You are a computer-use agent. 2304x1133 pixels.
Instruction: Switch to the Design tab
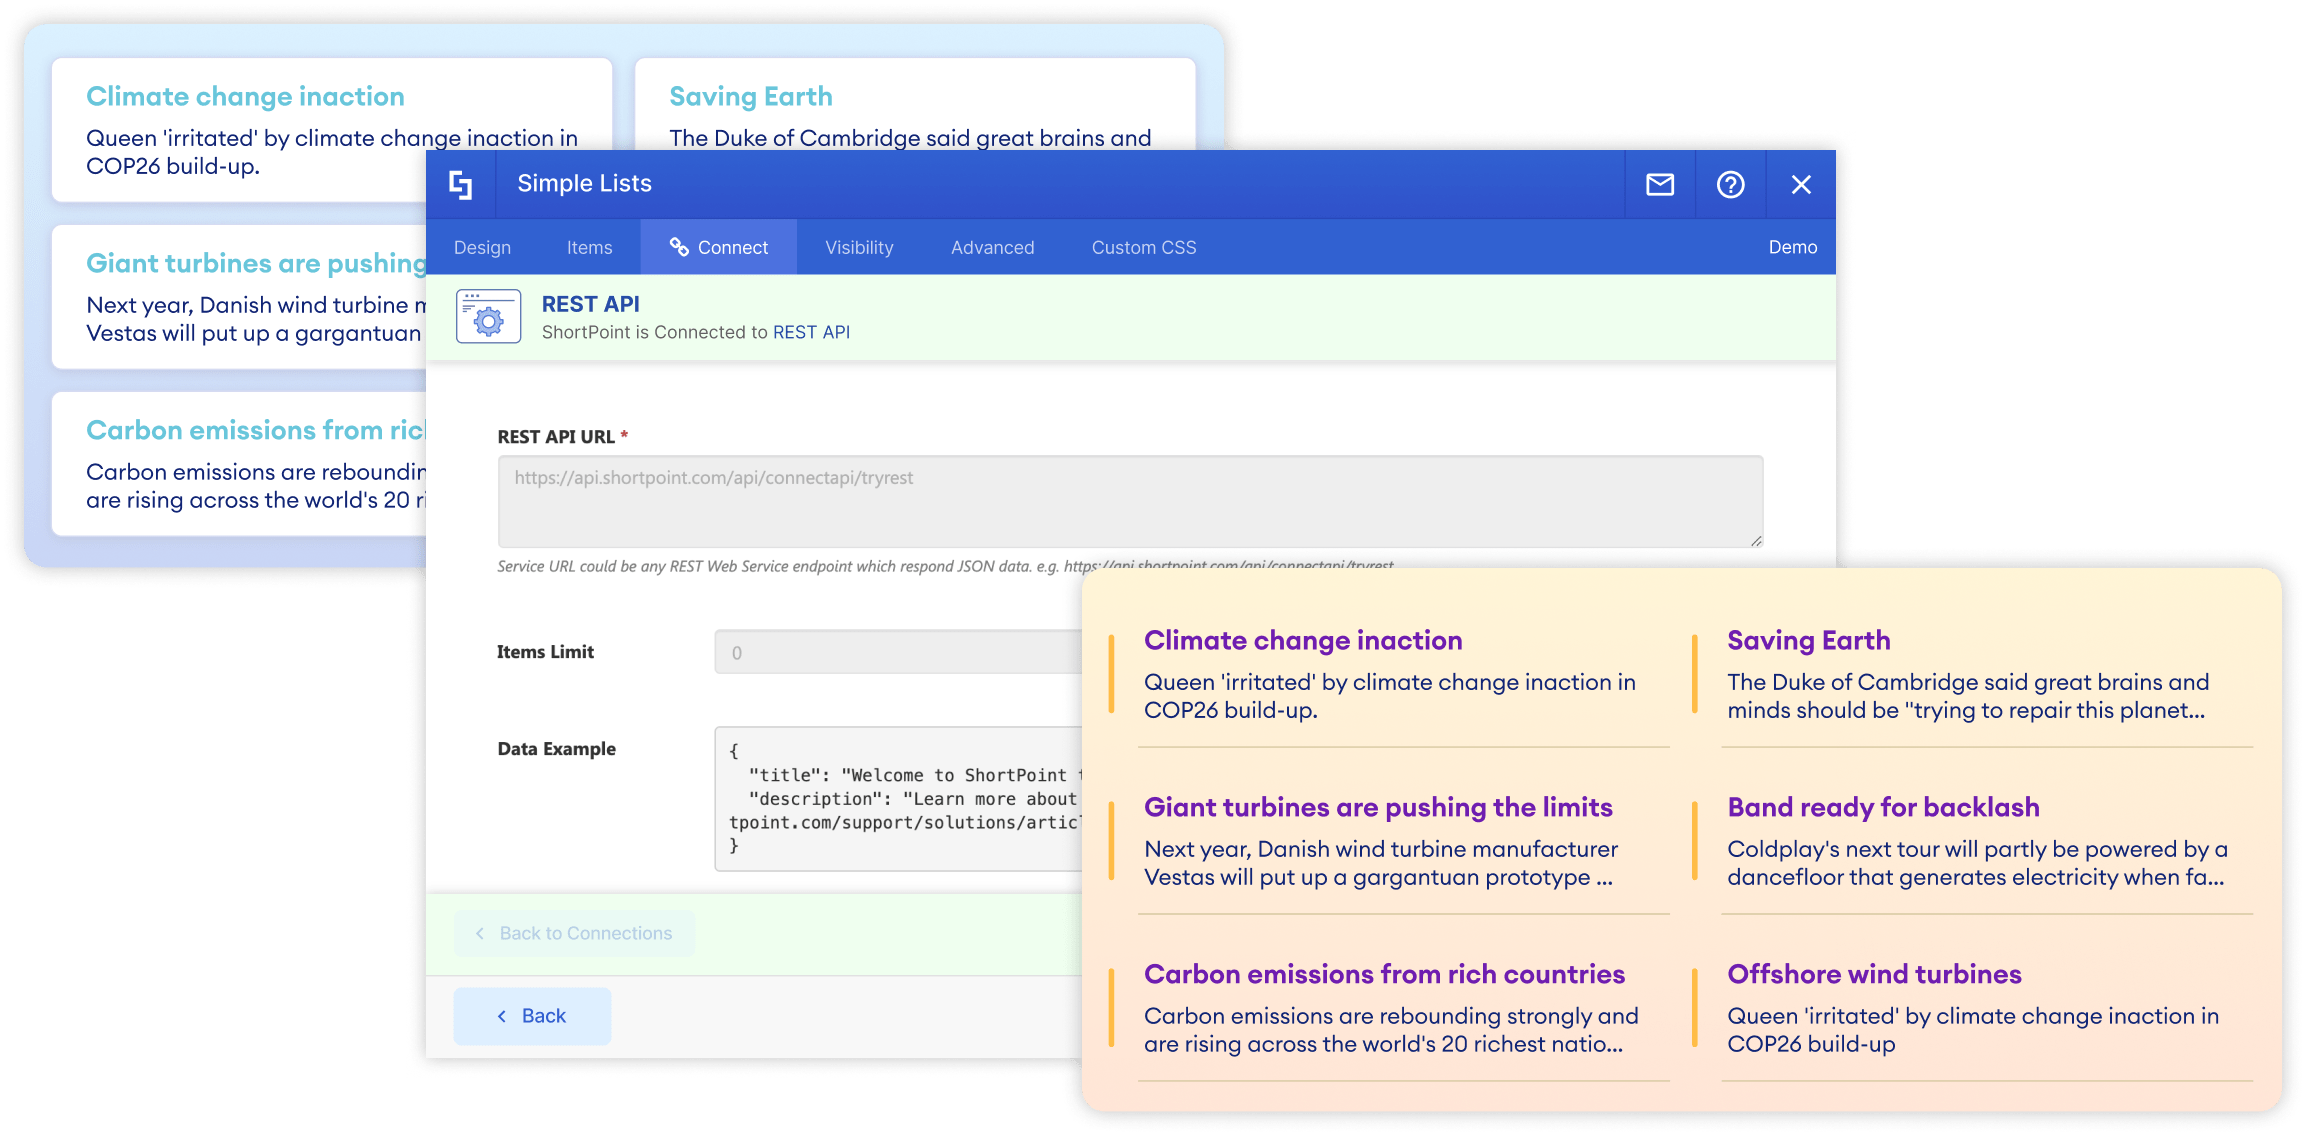[x=482, y=247]
